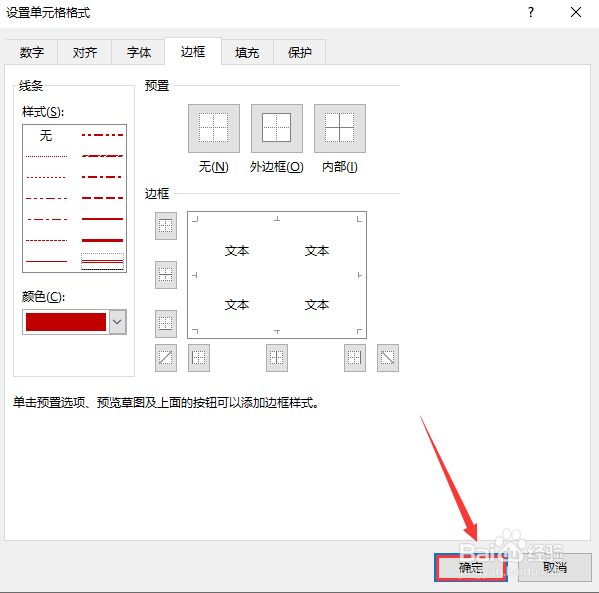
Task: Select the thickest solid line style
Action: pos(102,240)
